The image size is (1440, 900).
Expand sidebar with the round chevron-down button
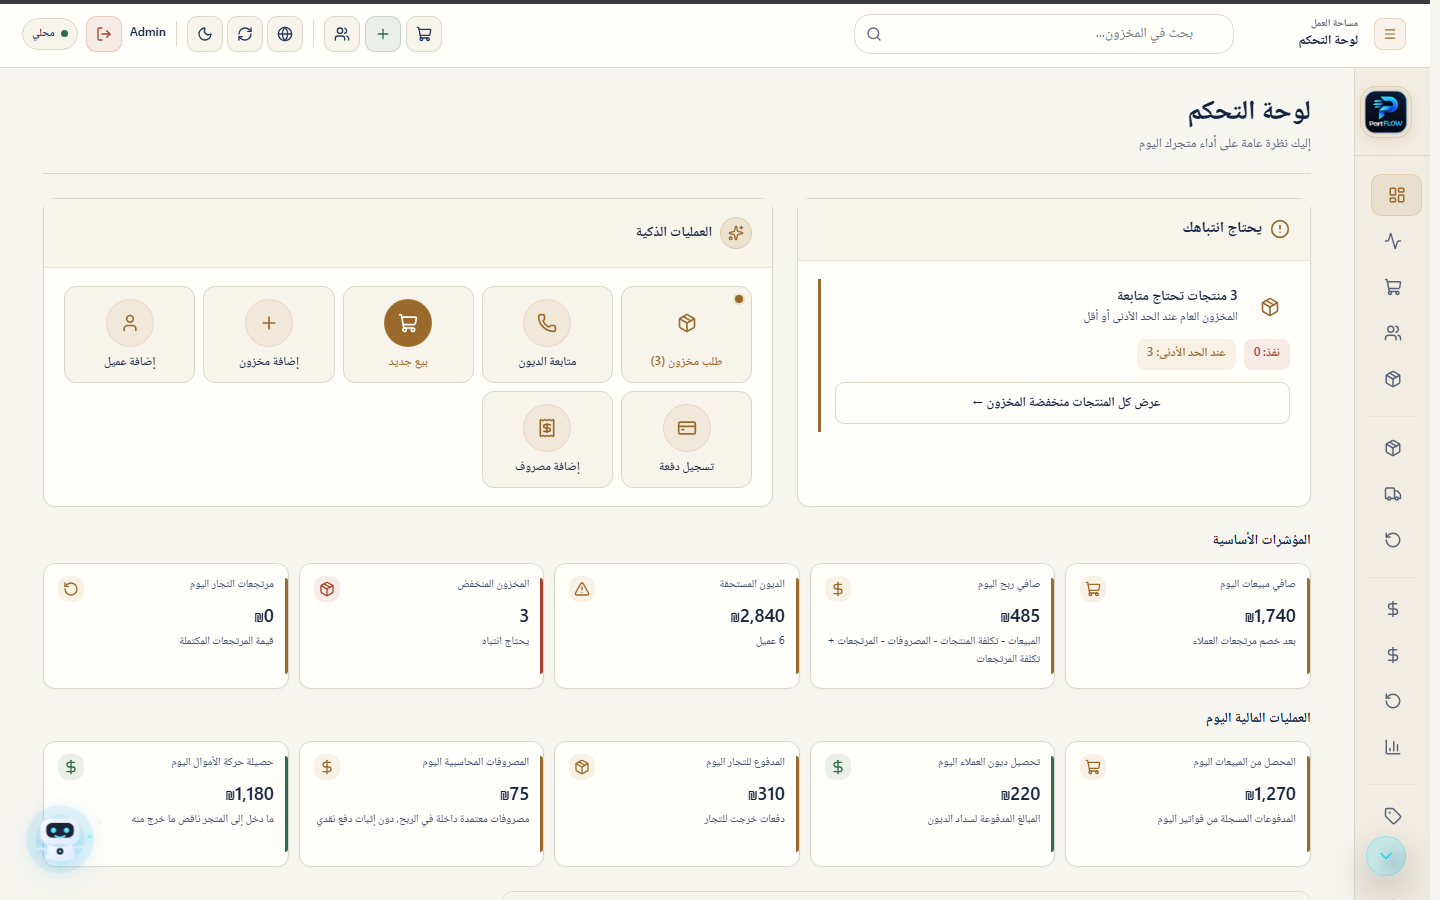(1386, 856)
